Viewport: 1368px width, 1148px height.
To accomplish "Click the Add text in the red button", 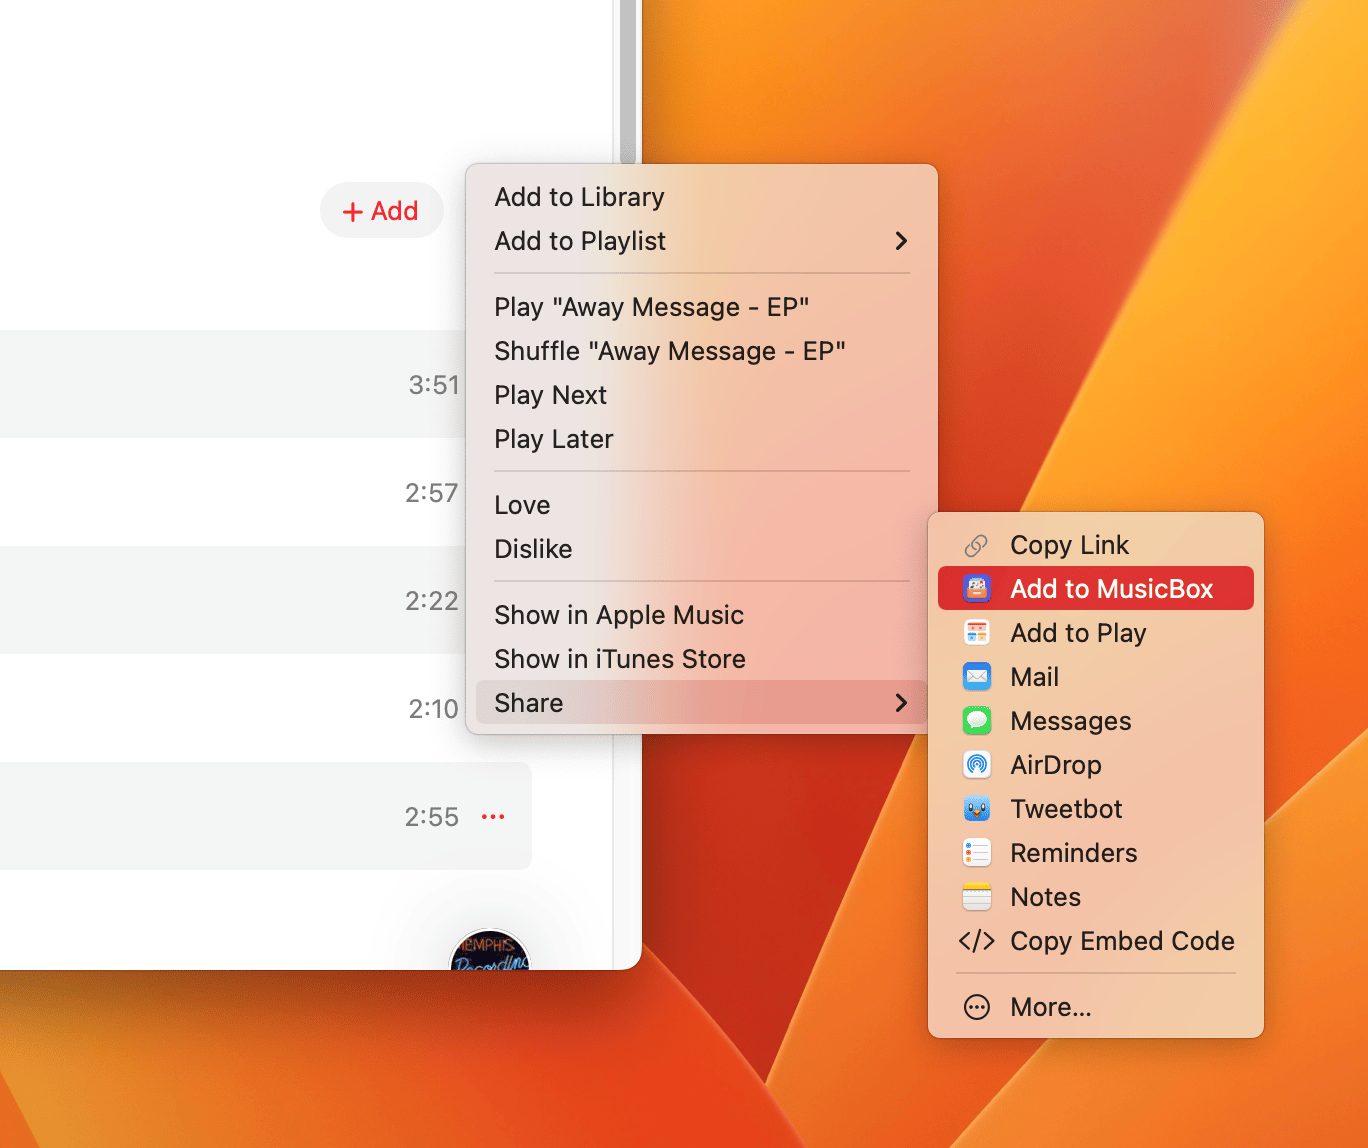I will pyautogui.click(x=394, y=211).
